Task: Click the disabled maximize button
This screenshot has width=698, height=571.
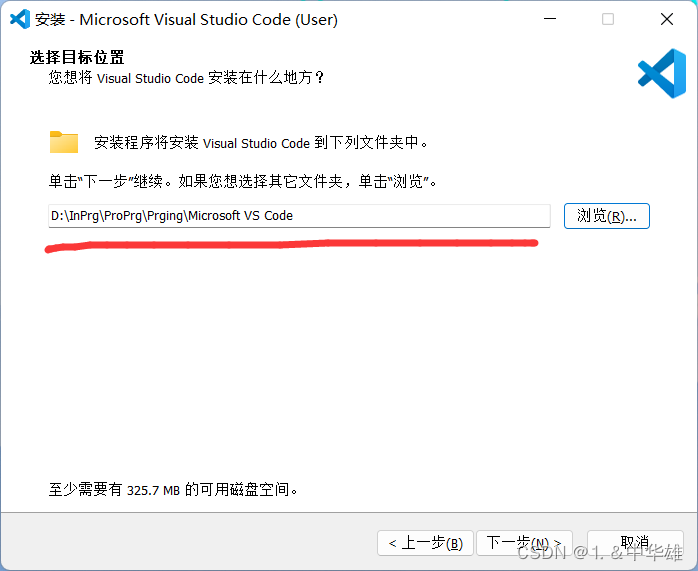Action: (x=608, y=19)
